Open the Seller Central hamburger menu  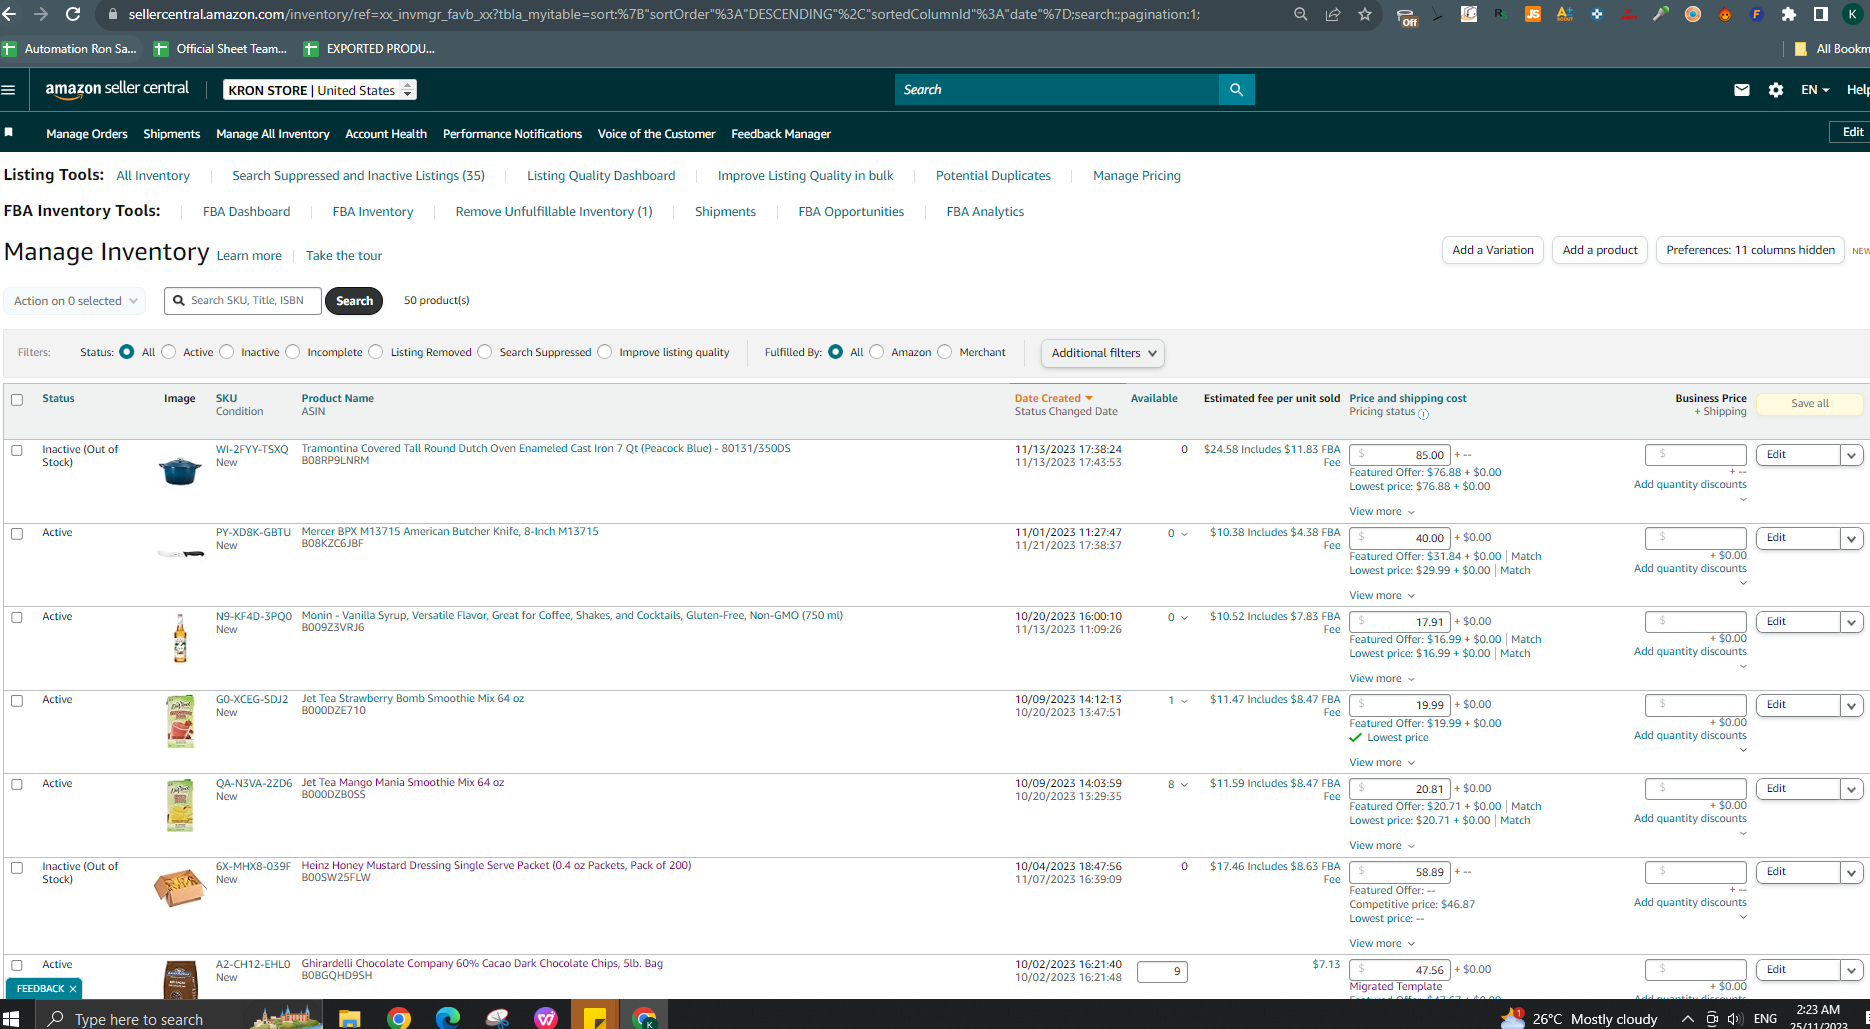click(9, 90)
